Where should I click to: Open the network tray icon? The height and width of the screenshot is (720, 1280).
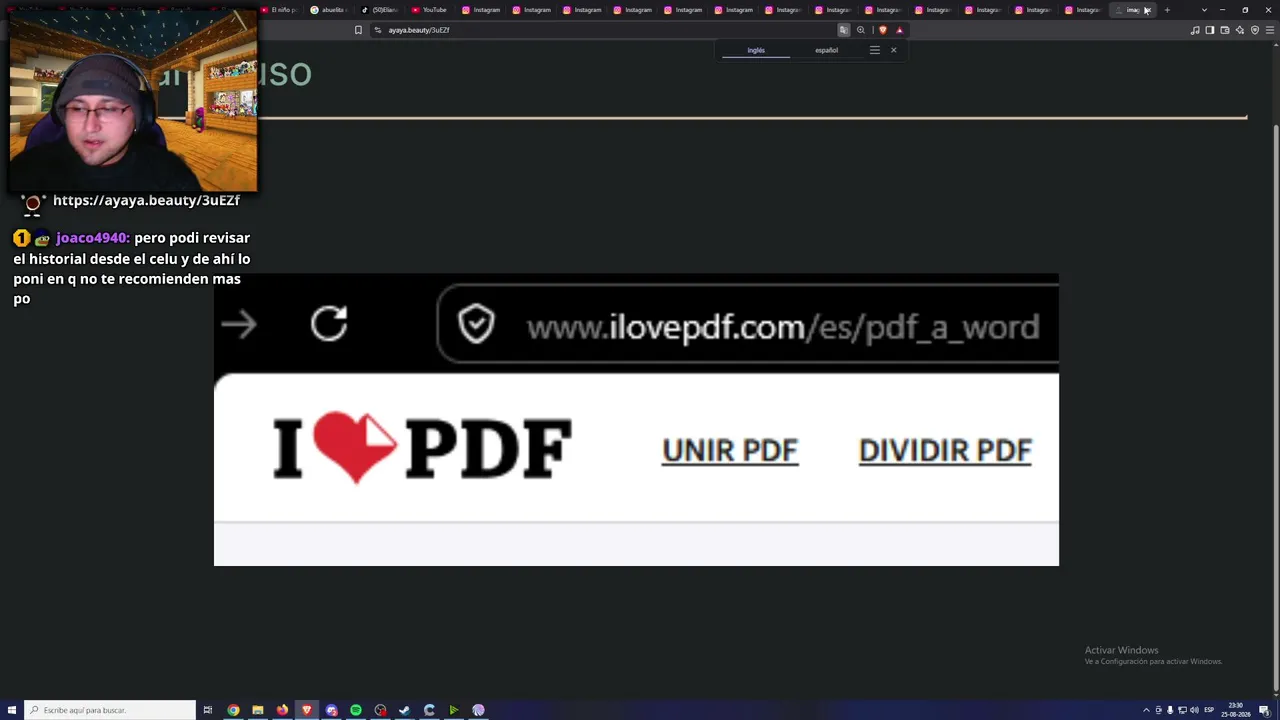(x=1182, y=710)
